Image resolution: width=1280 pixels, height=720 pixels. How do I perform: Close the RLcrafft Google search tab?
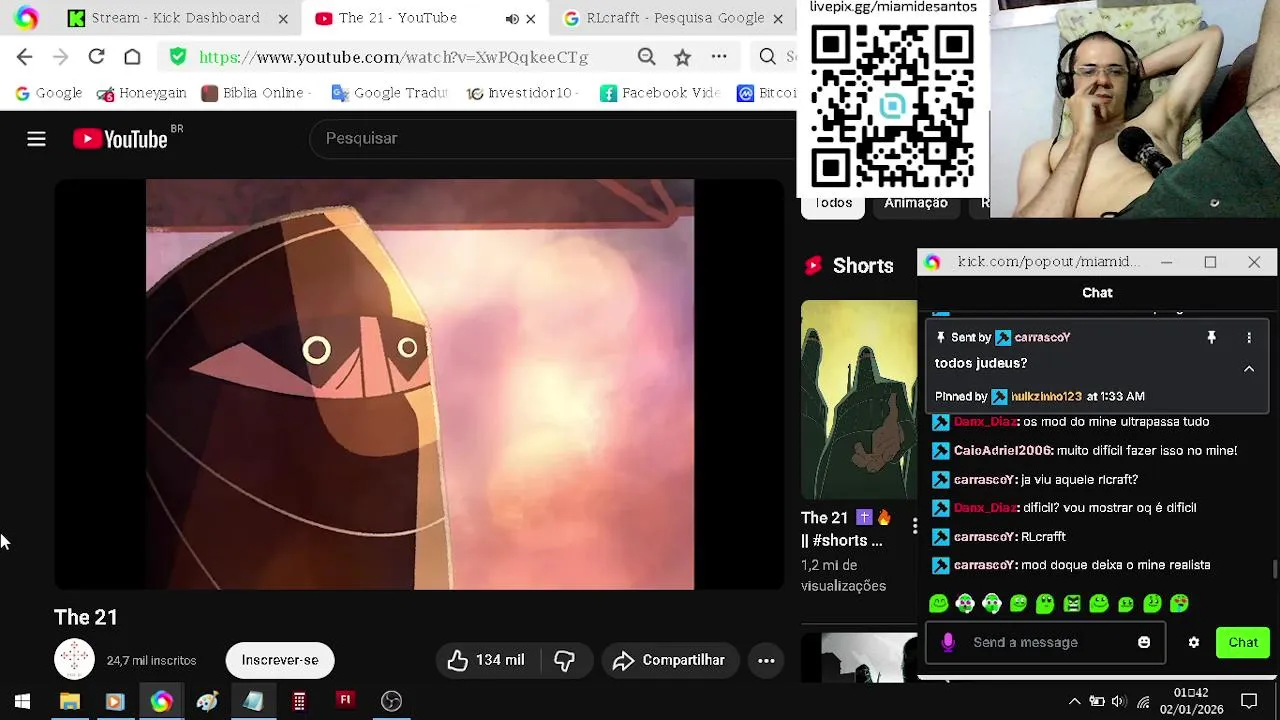point(778,18)
